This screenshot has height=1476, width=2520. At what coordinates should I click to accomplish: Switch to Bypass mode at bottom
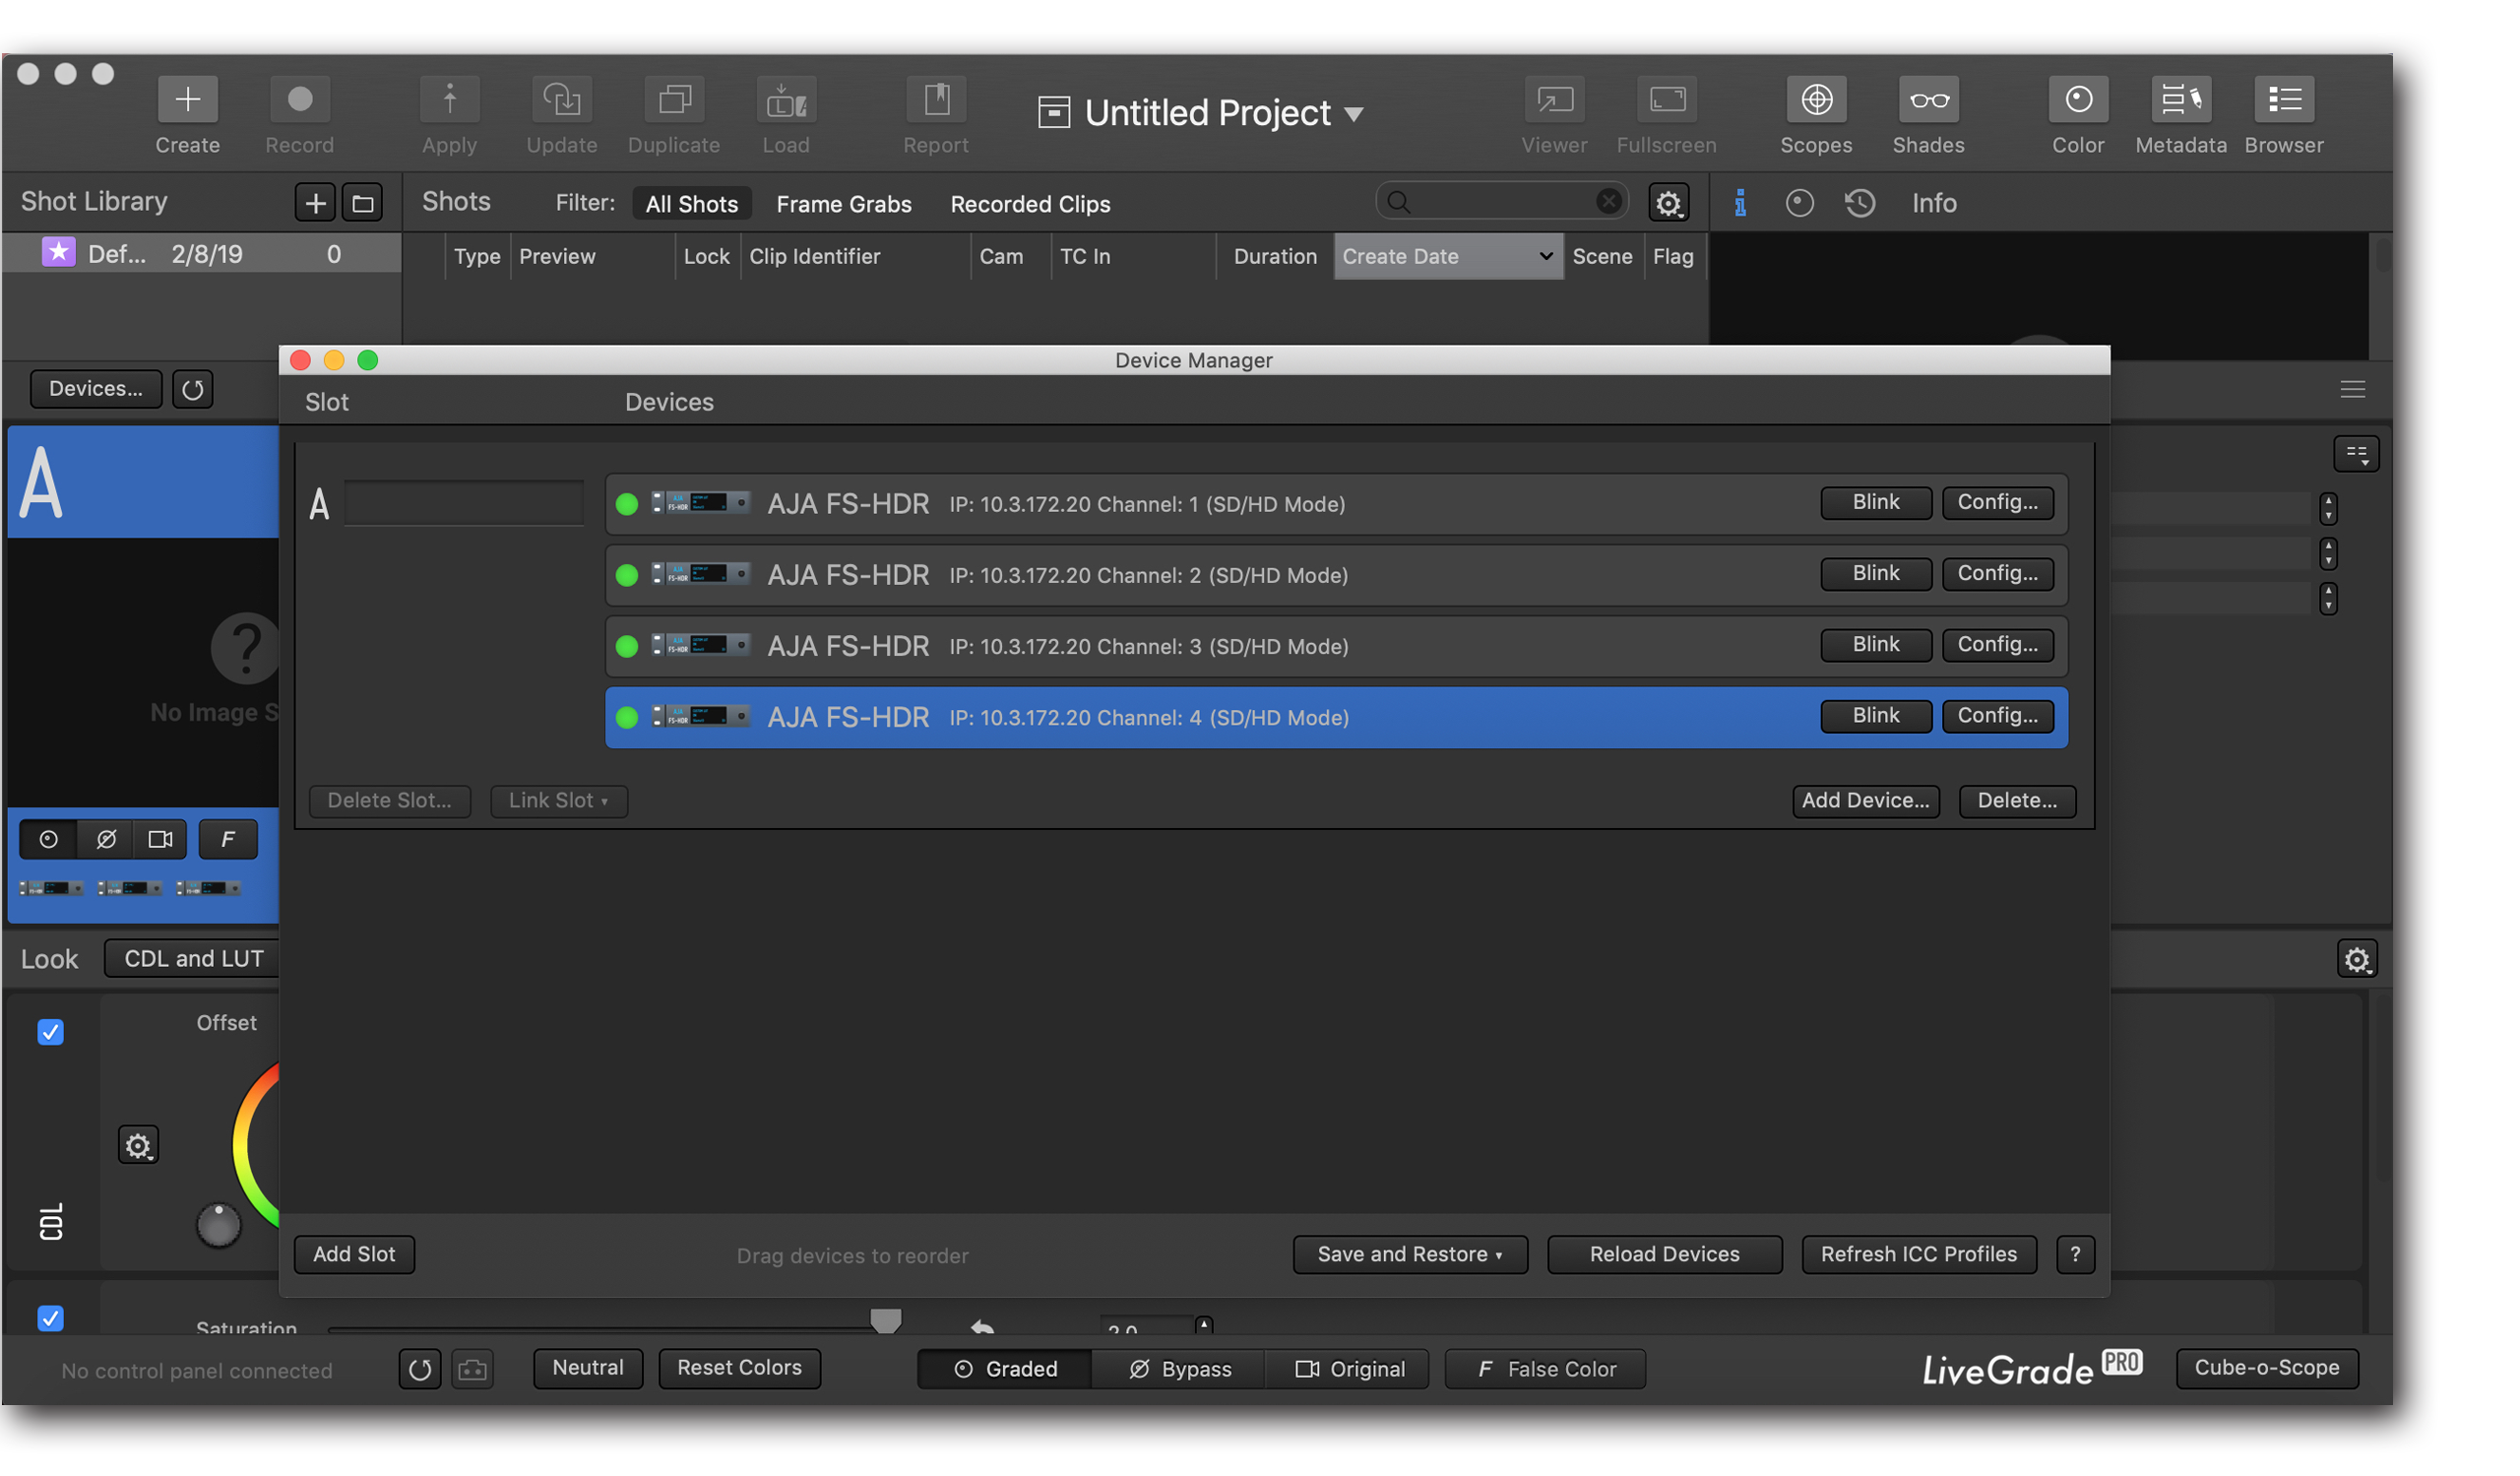pyautogui.click(x=1179, y=1368)
